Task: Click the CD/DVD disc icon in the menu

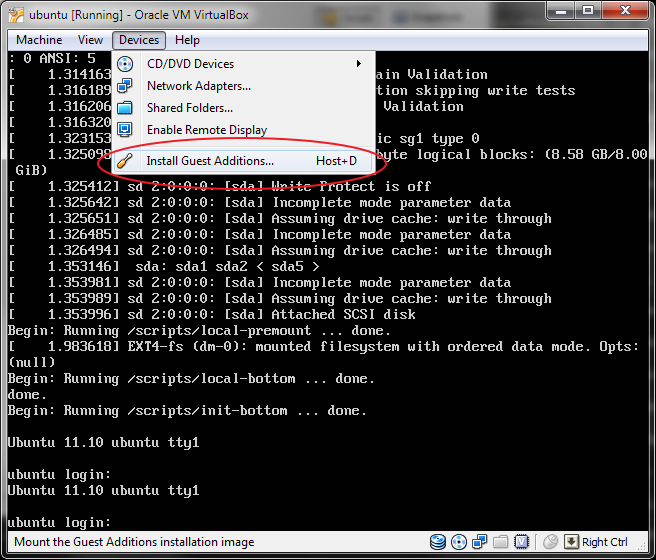Action: 125,64
